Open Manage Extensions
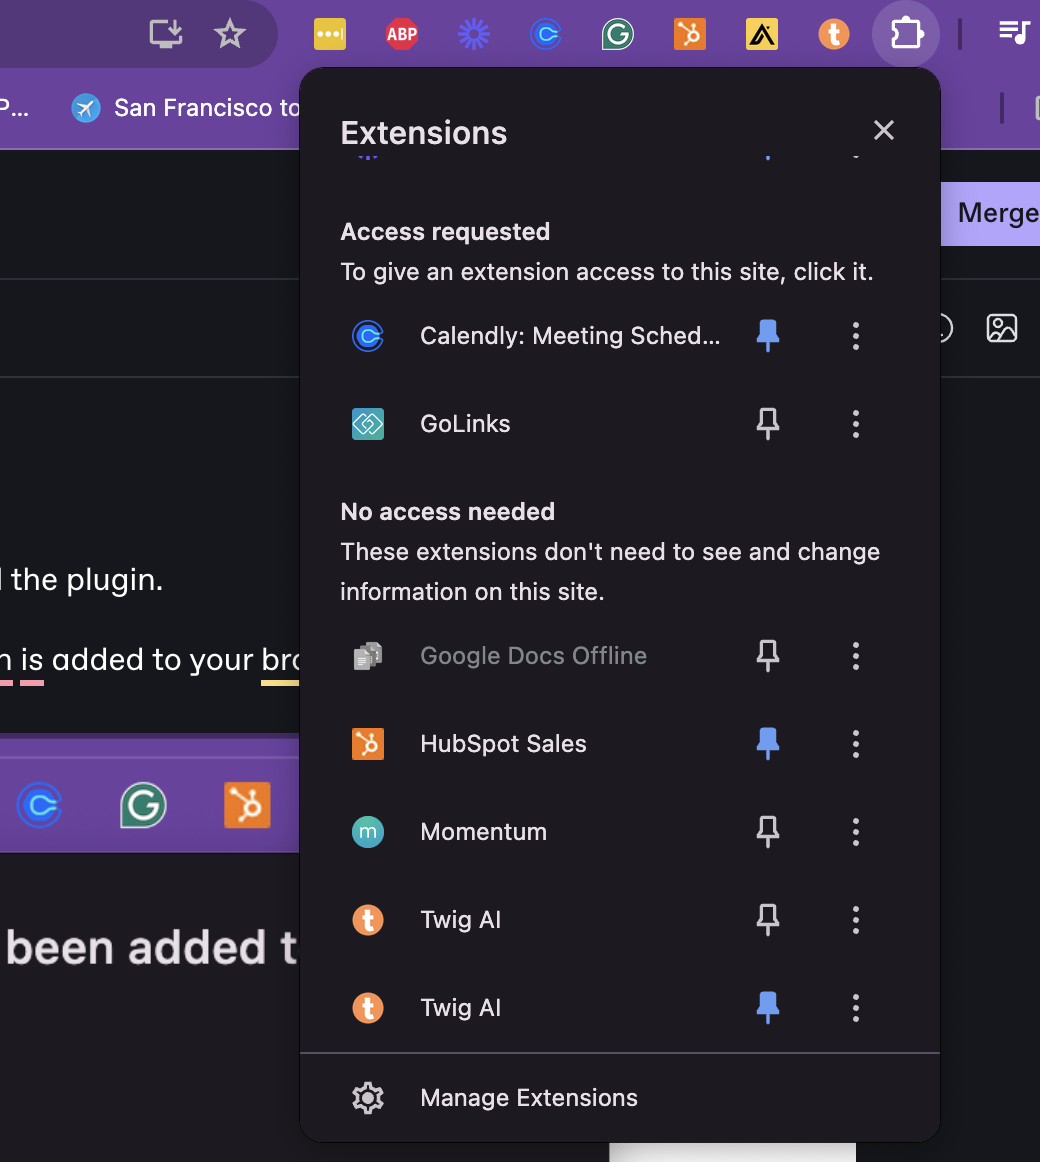This screenshot has width=1040, height=1162. pos(528,1098)
